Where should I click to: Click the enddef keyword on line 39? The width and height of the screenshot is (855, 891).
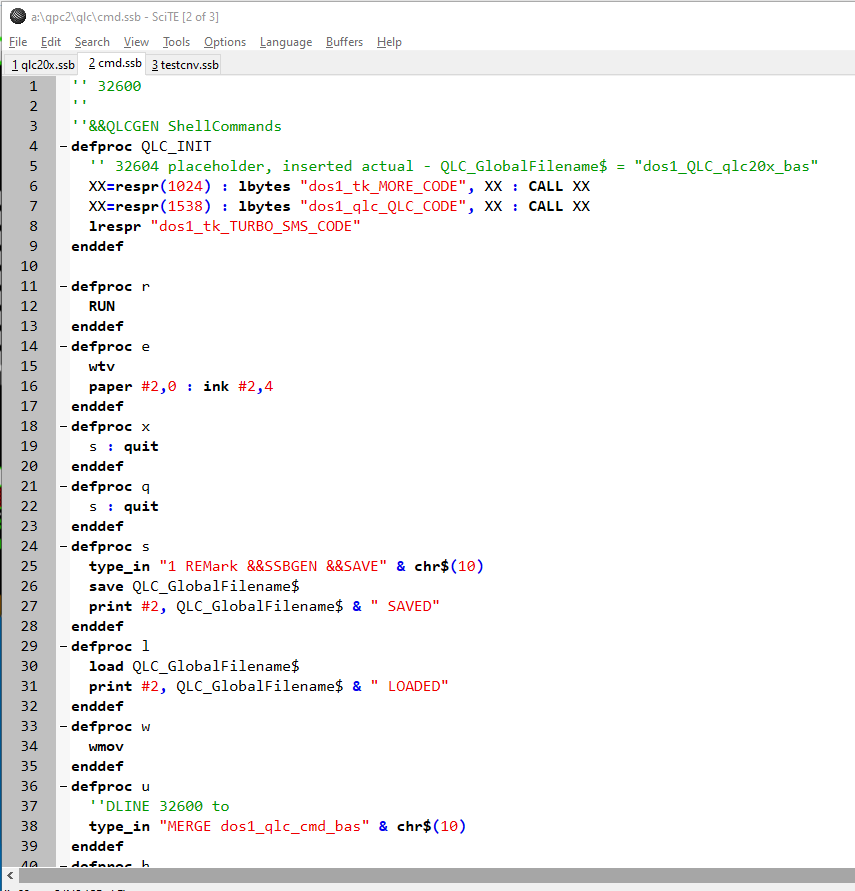pyautogui.click(x=97, y=847)
